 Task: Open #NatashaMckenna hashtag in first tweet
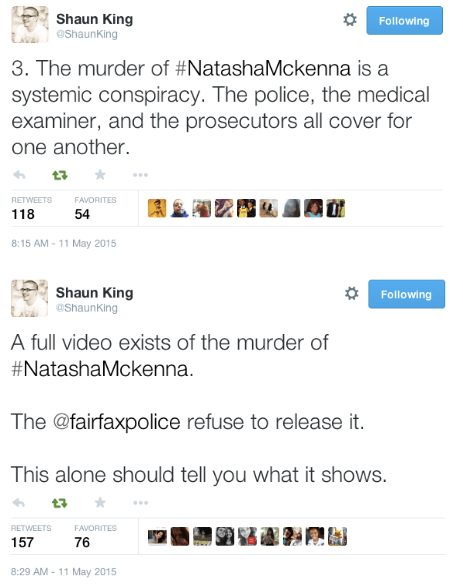(x=263, y=69)
